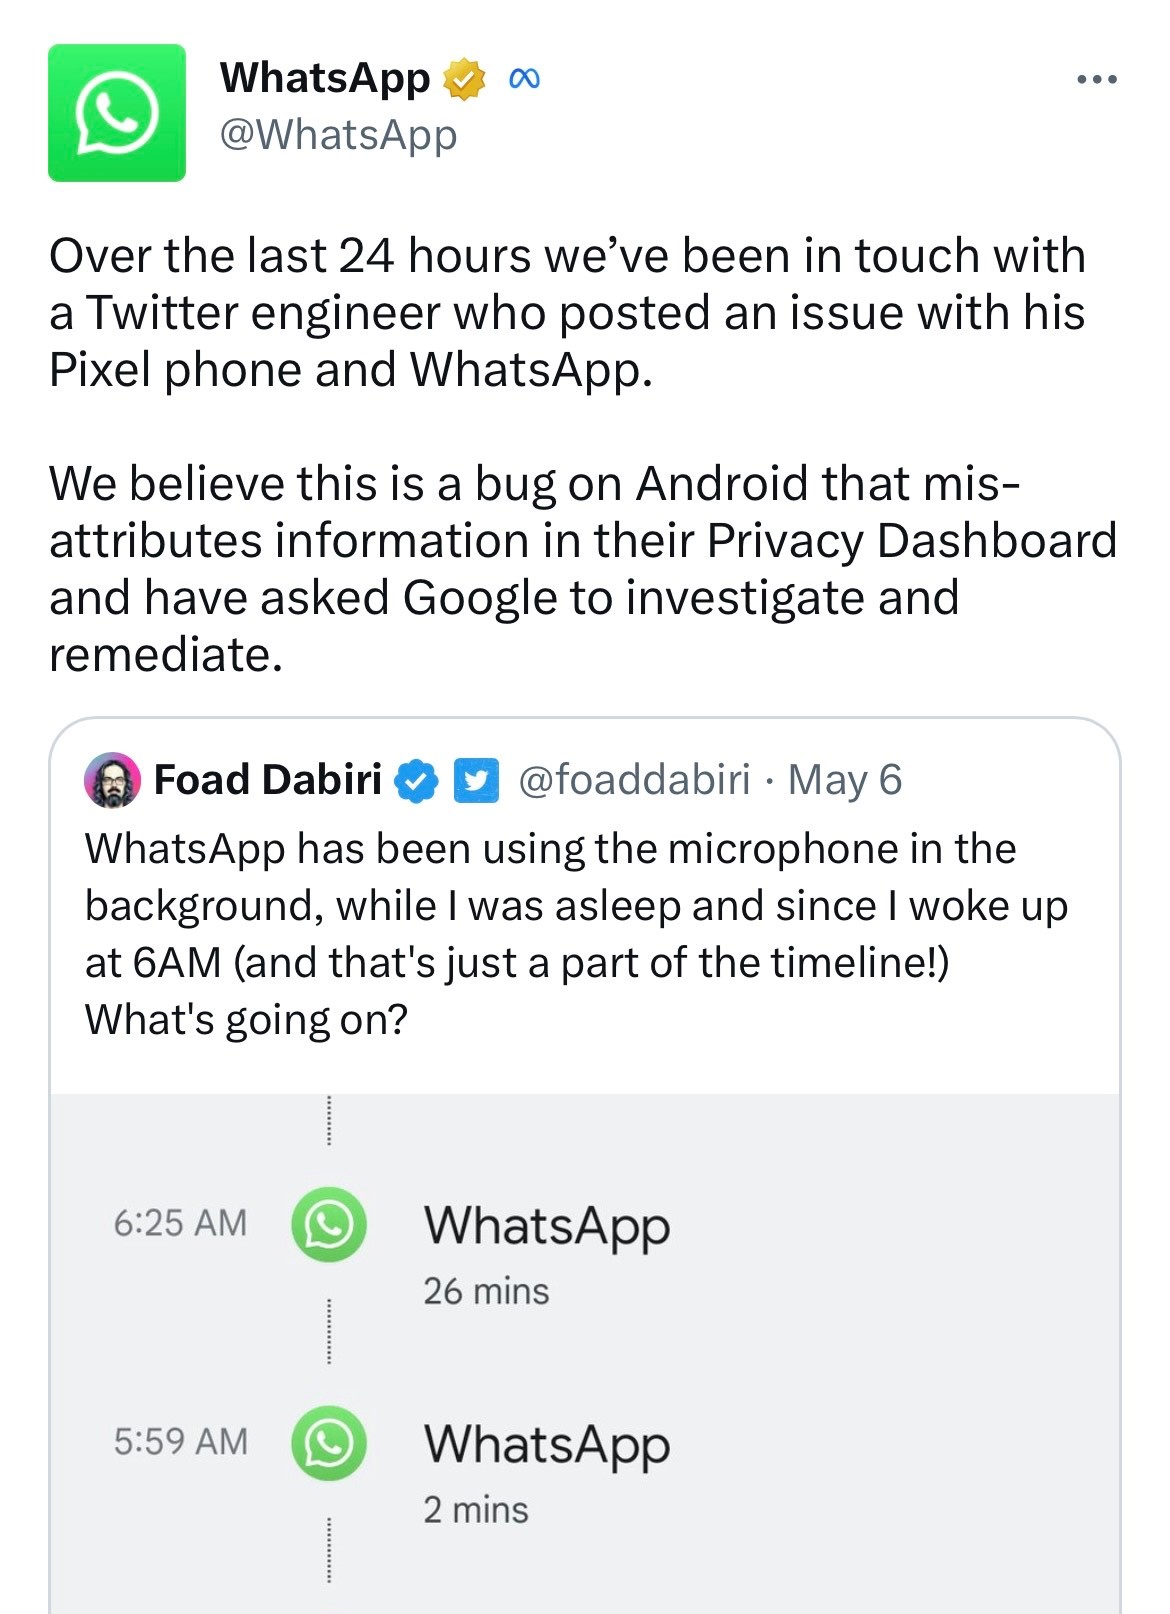
Task: Click the WhatsApp icon at 6:25 AM
Action: click(328, 1223)
